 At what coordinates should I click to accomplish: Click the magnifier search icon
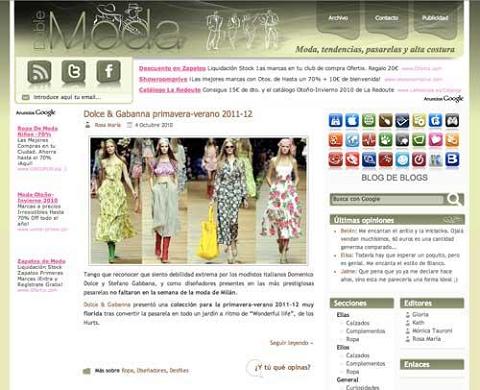[454, 199]
